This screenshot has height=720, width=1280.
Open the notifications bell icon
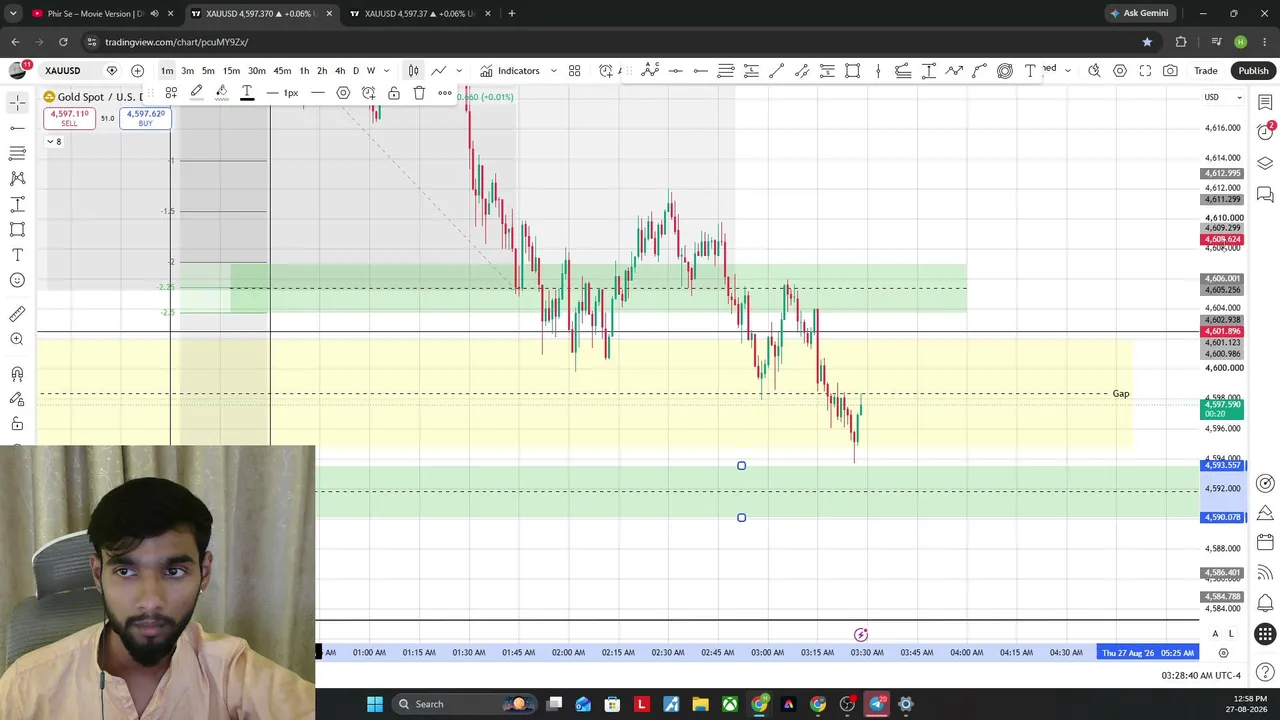[x=1265, y=603]
